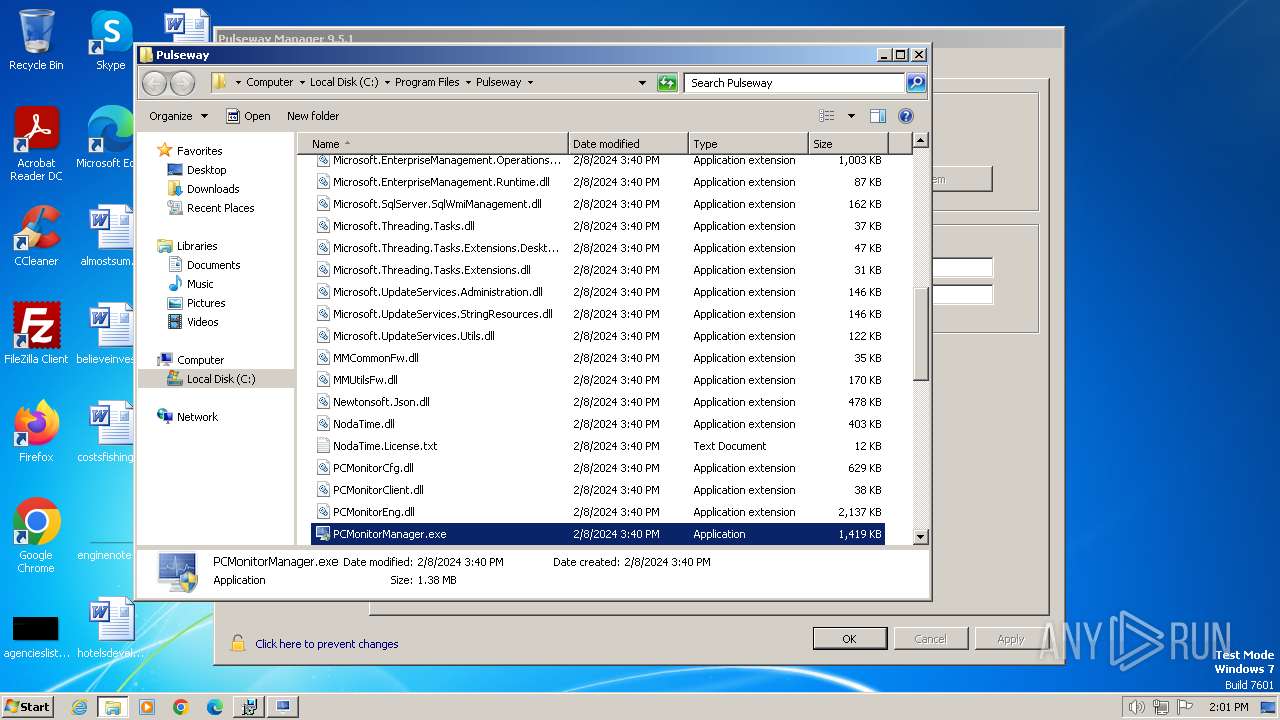Open Explorer help question mark icon
This screenshot has height=720, width=1280.
point(906,116)
